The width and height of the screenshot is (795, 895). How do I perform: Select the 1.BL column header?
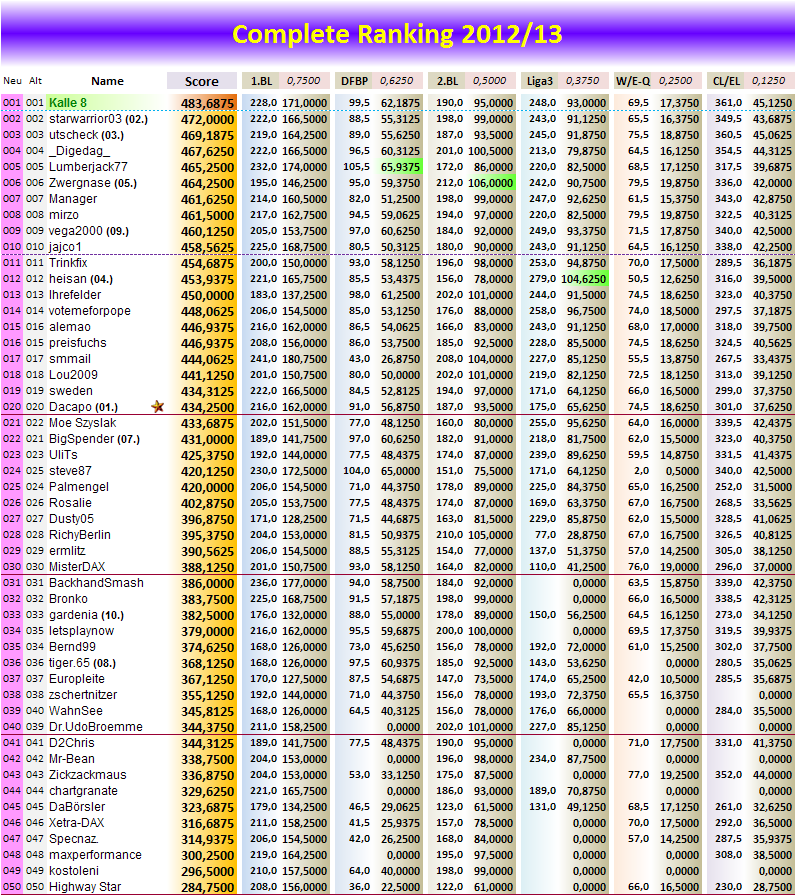pos(261,81)
